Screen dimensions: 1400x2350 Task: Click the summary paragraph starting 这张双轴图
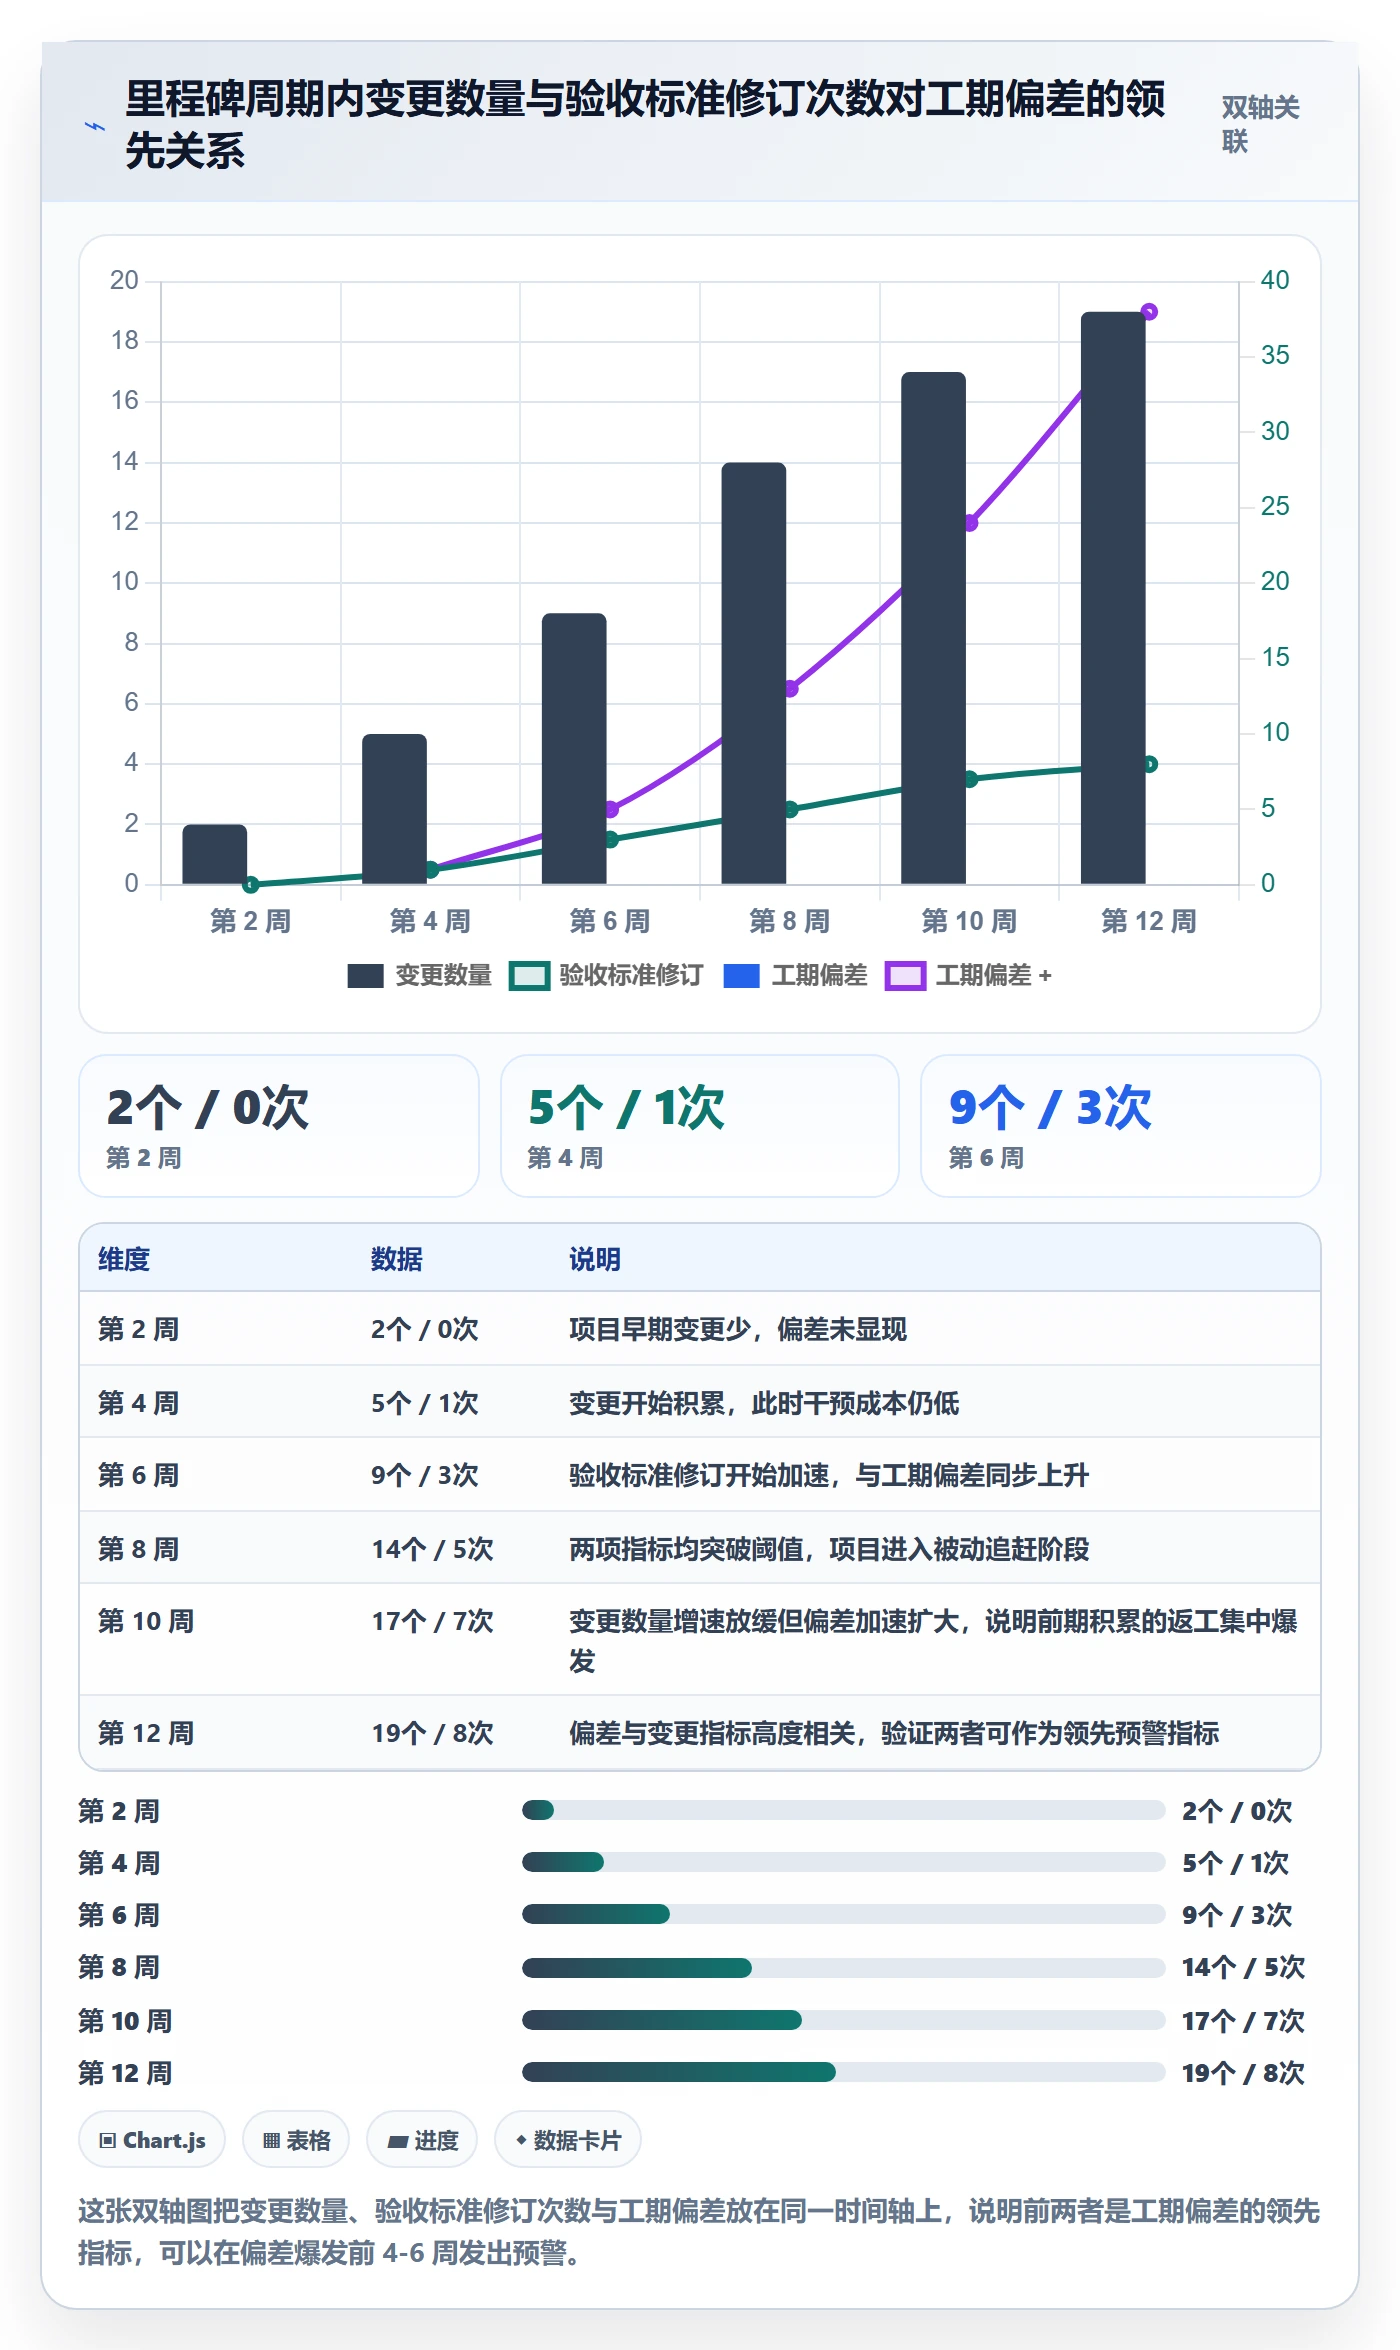click(699, 2231)
